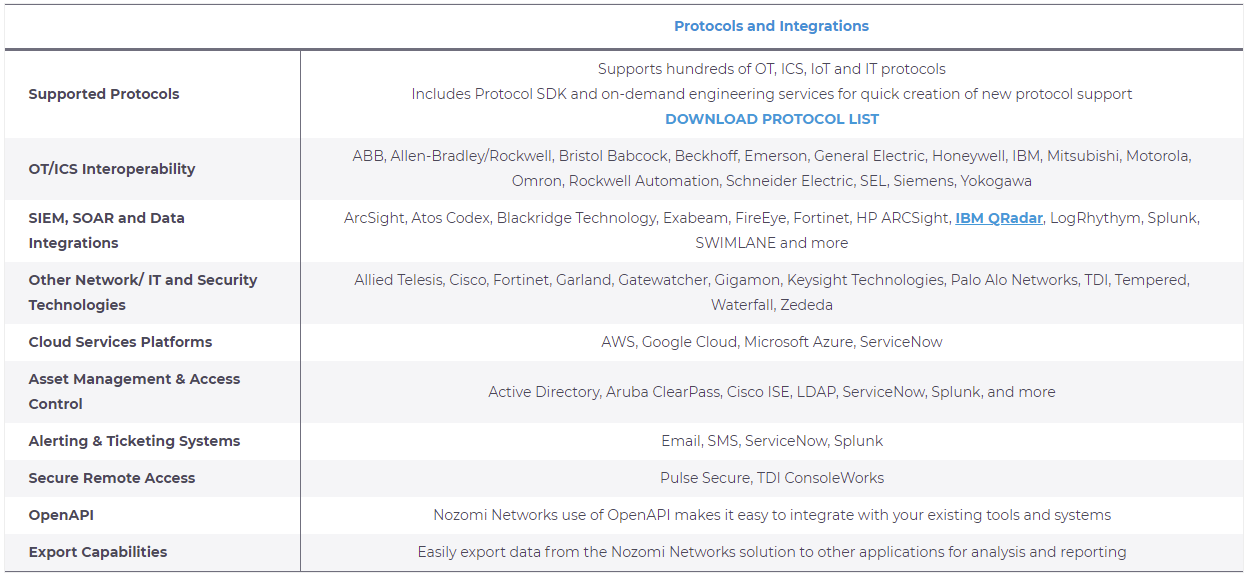
Task: Select the Pulse Secure, TDI ConsoleWorks cell
Action: (772, 478)
